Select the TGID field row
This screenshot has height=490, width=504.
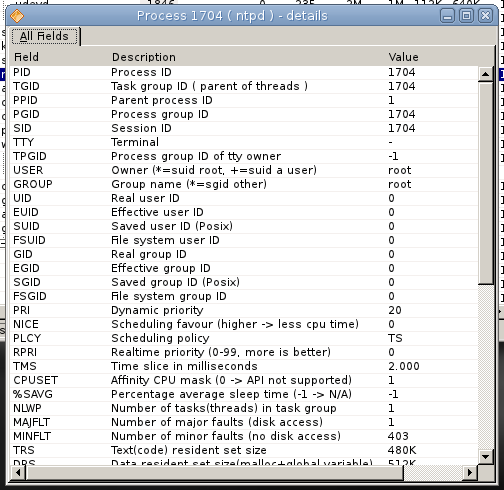point(244,86)
